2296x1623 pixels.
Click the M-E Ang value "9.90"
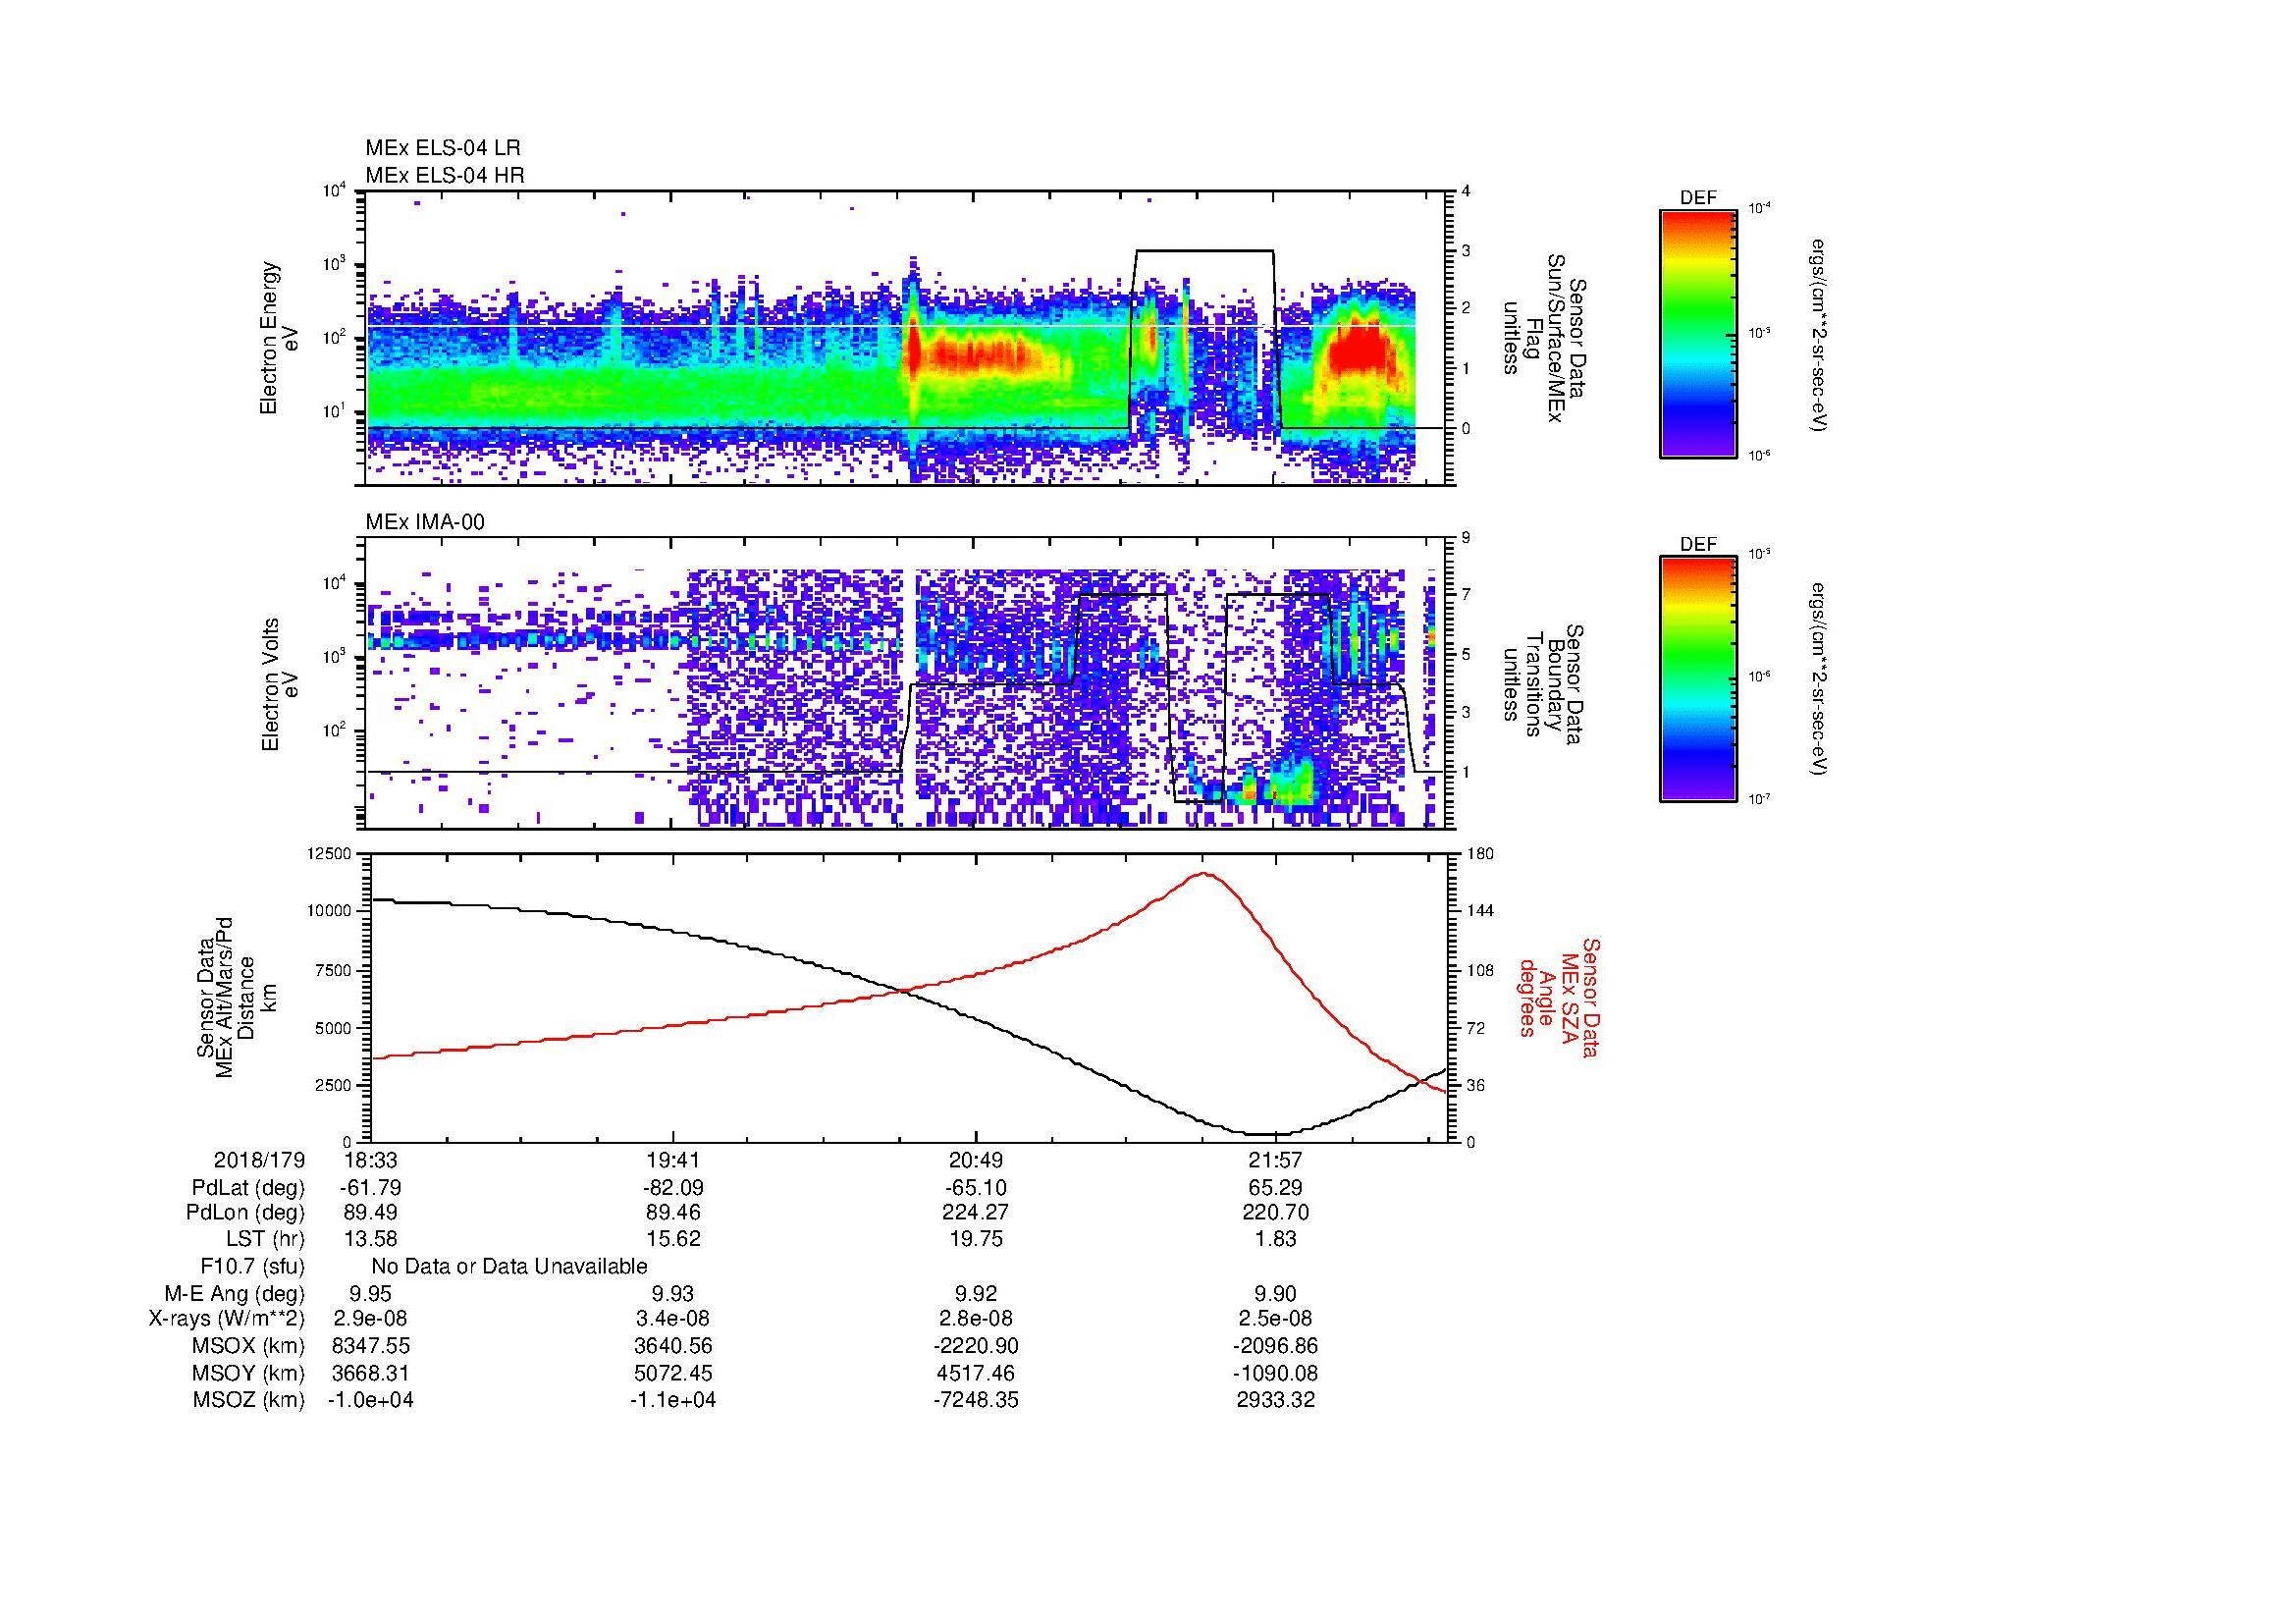[1276, 1294]
